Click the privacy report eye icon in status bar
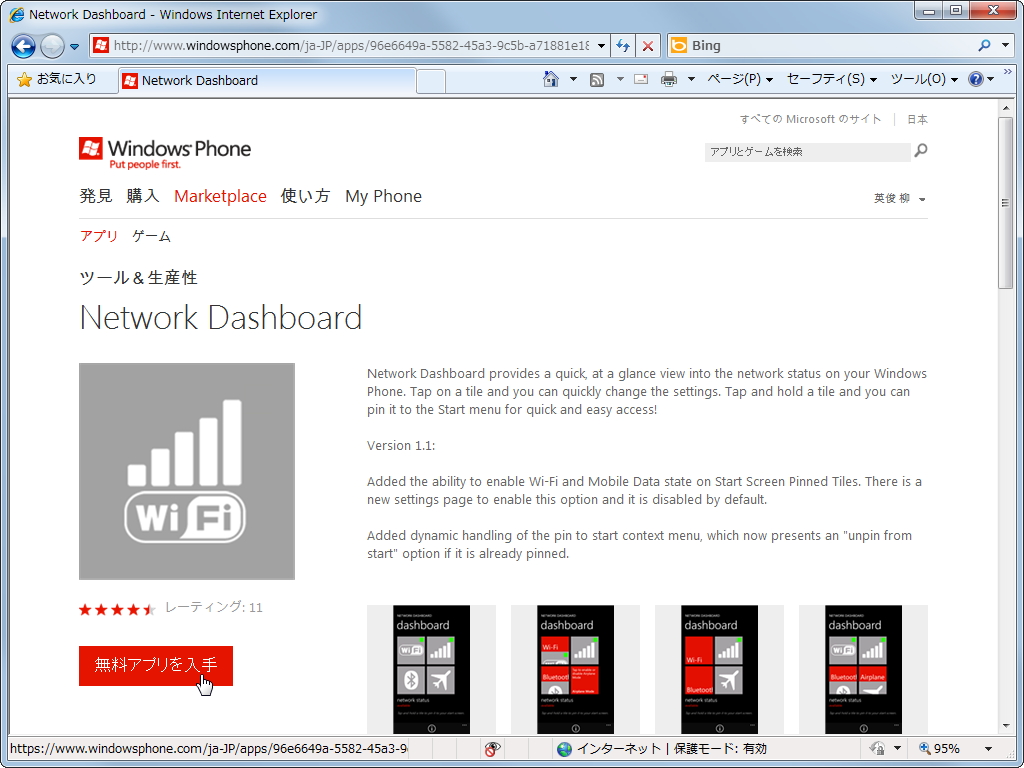Screen dimensions: 1024x768 coord(493,749)
